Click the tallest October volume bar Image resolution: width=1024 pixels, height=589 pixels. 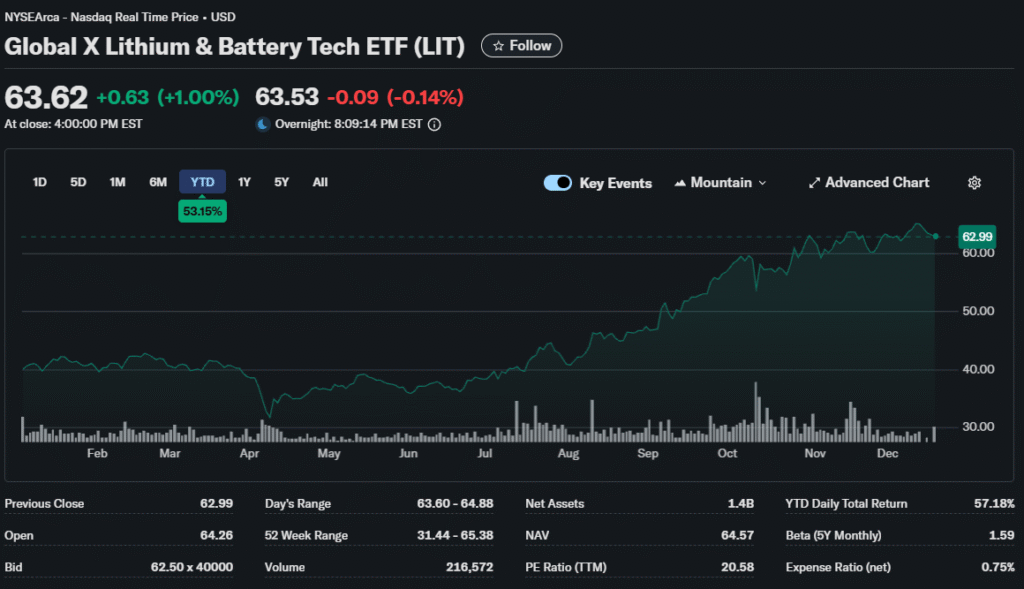click(757, 411)
